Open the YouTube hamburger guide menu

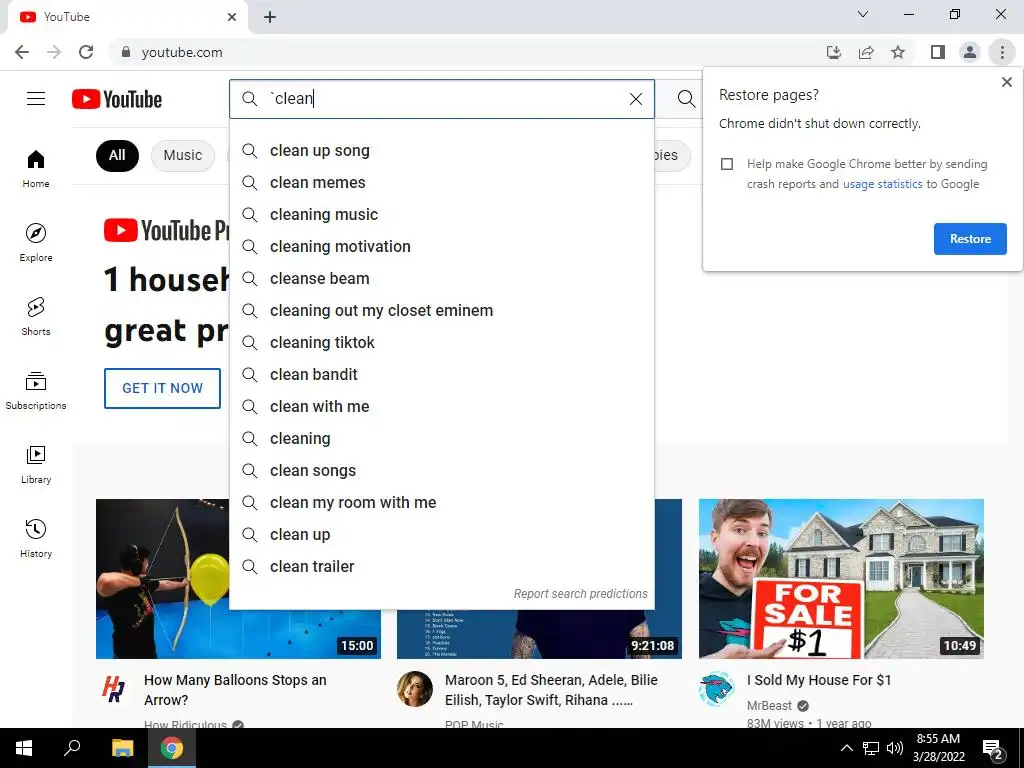tap(36, 99)
